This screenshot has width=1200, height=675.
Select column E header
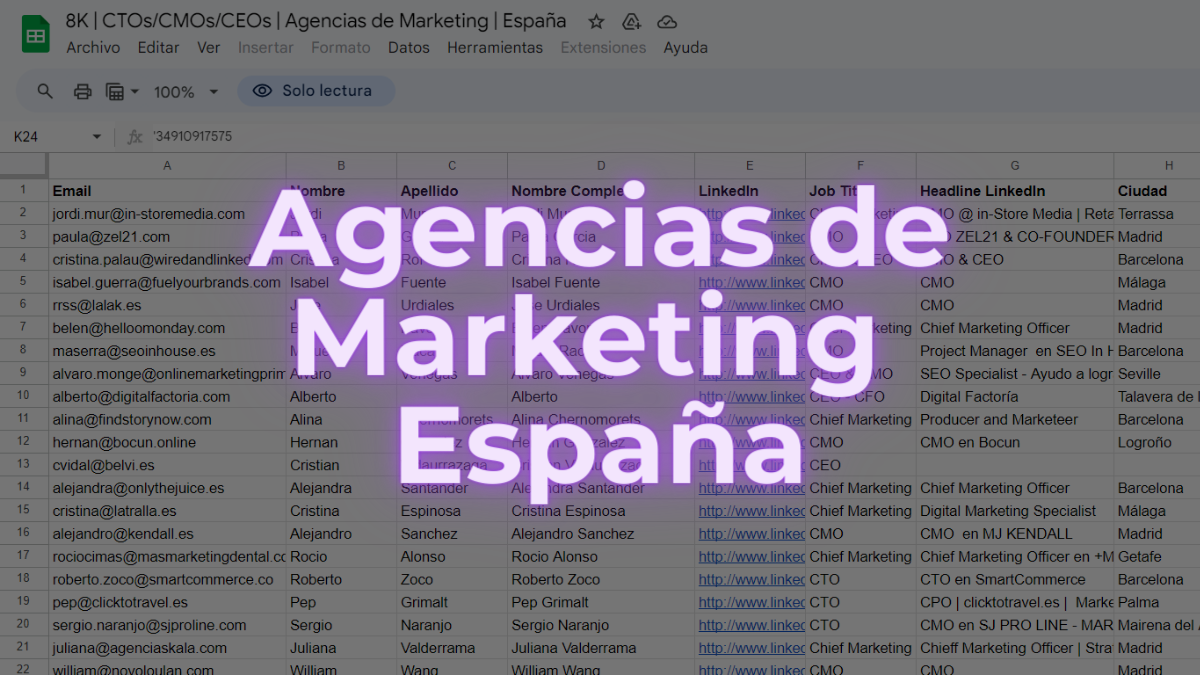pyautogui.click(x=750, y=165)
